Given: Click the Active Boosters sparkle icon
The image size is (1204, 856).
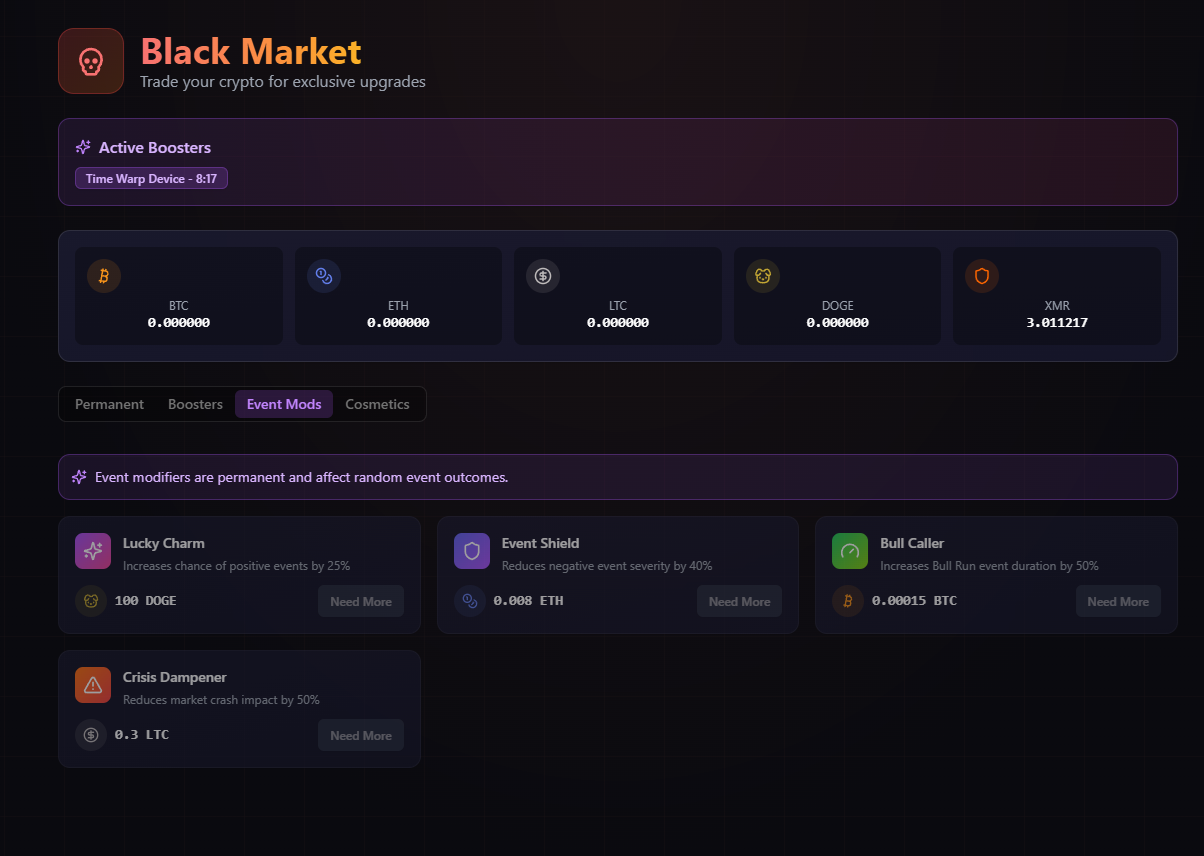Looking at the screenshot, I should coord(84,148).
